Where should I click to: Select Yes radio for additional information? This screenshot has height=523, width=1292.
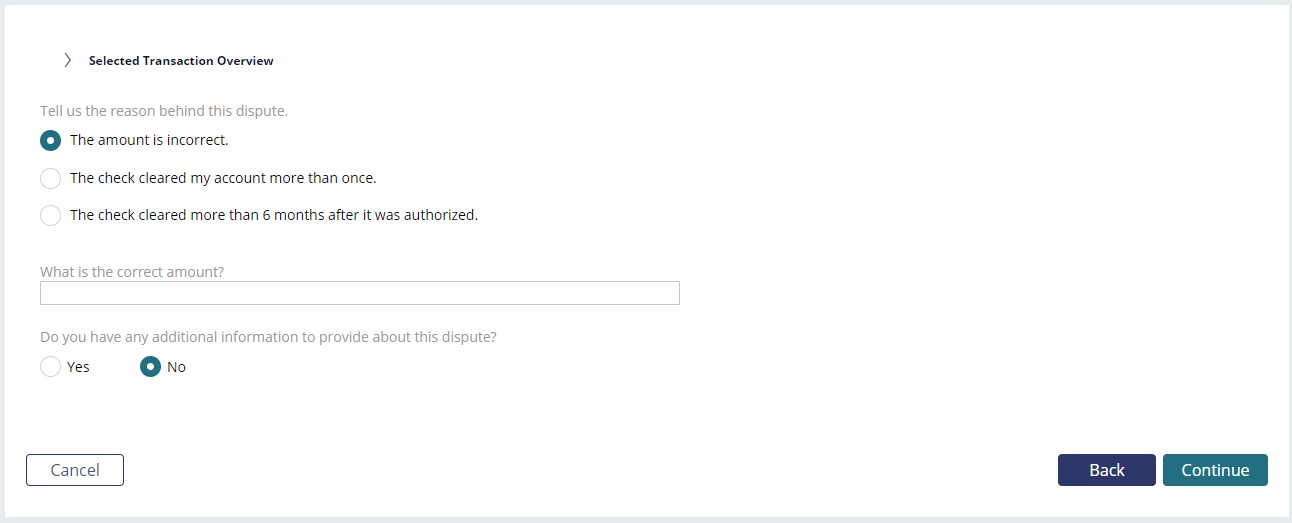point(50,367)
